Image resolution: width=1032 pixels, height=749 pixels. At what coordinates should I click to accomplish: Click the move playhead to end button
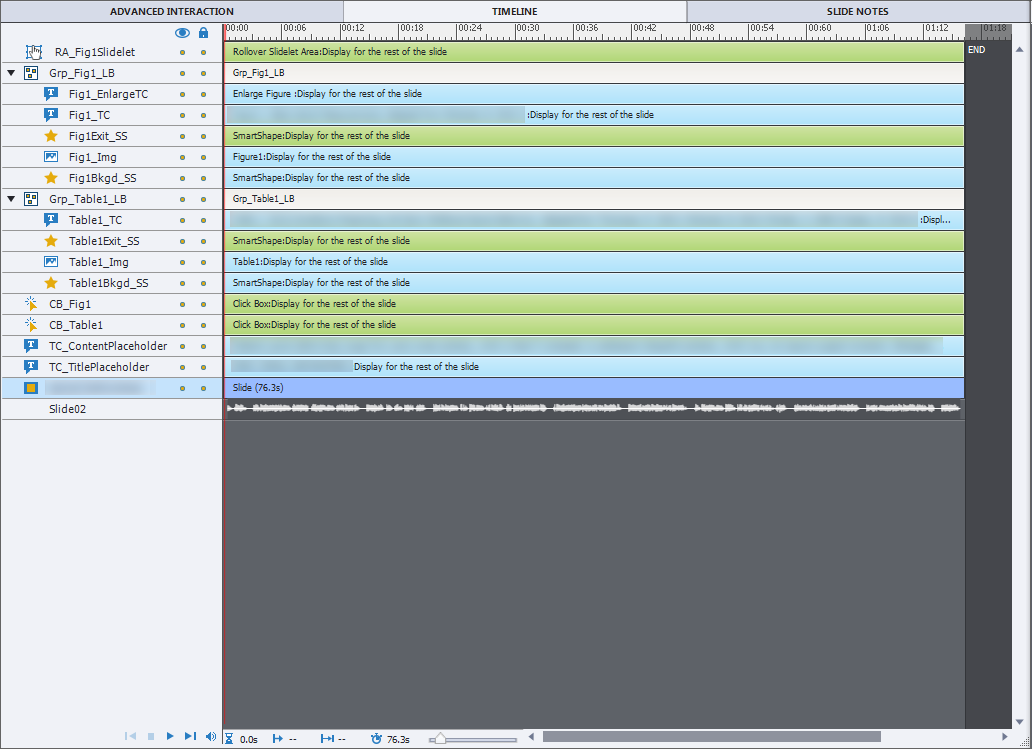190,737
